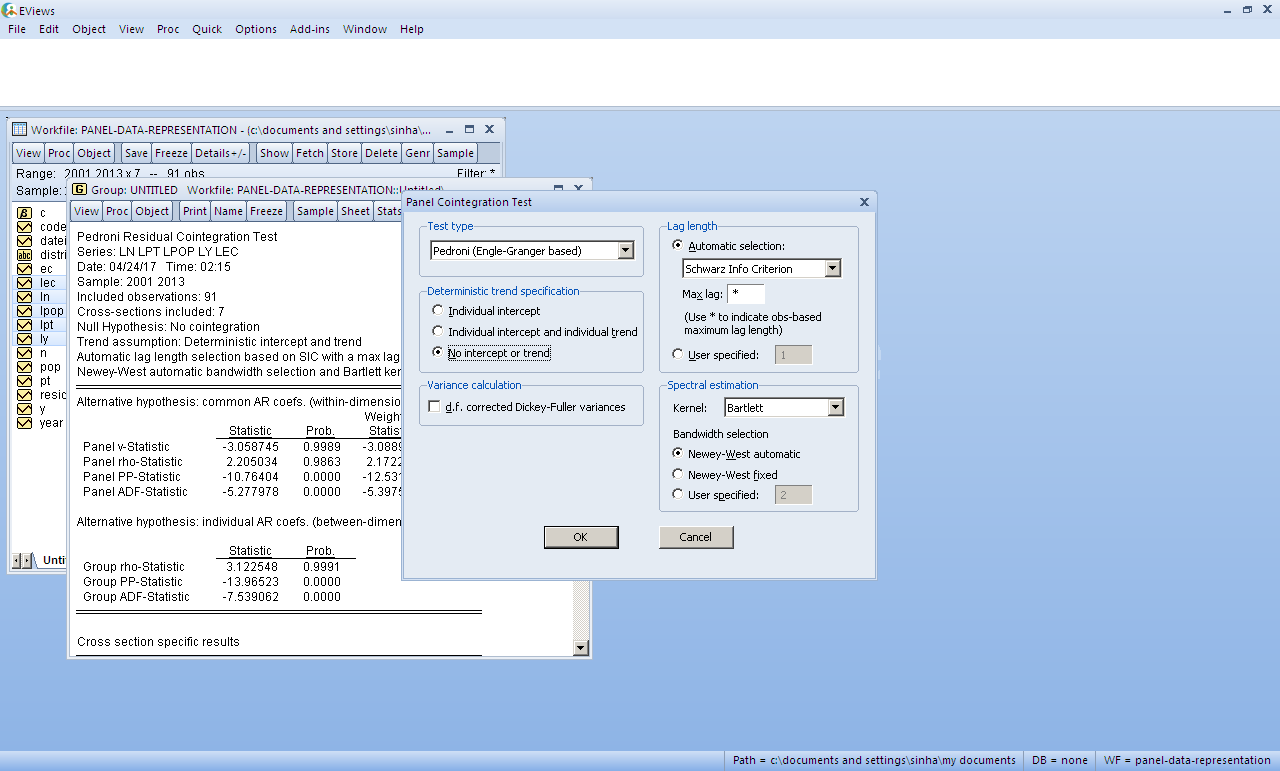Viewport: 1280px width, 771px height.
Task: Confirm the dialog with OK
Action: click(581, 537)
